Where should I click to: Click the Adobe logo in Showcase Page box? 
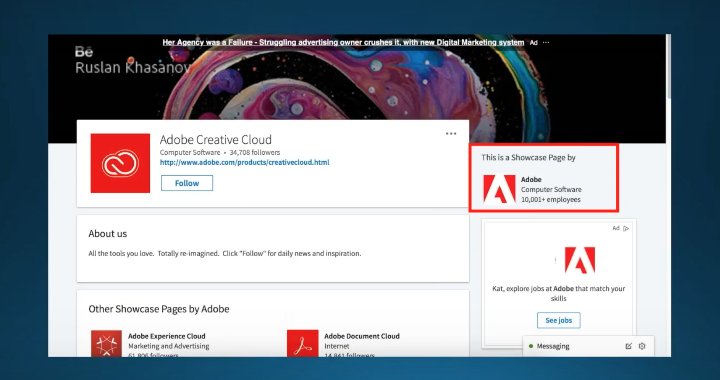pos(499,189)
